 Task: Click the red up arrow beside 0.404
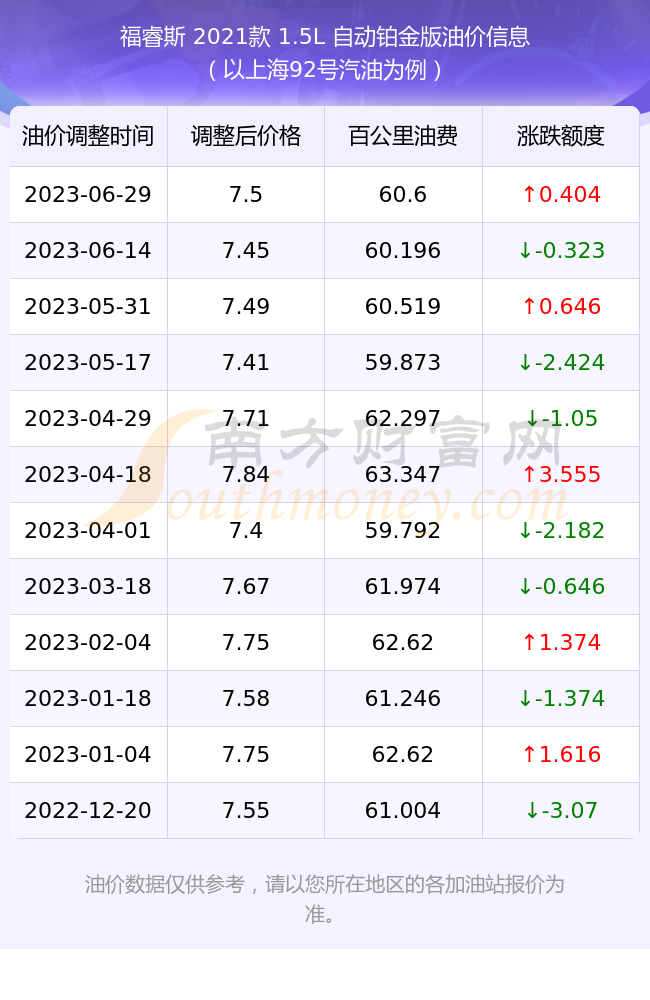pos(529,195)
